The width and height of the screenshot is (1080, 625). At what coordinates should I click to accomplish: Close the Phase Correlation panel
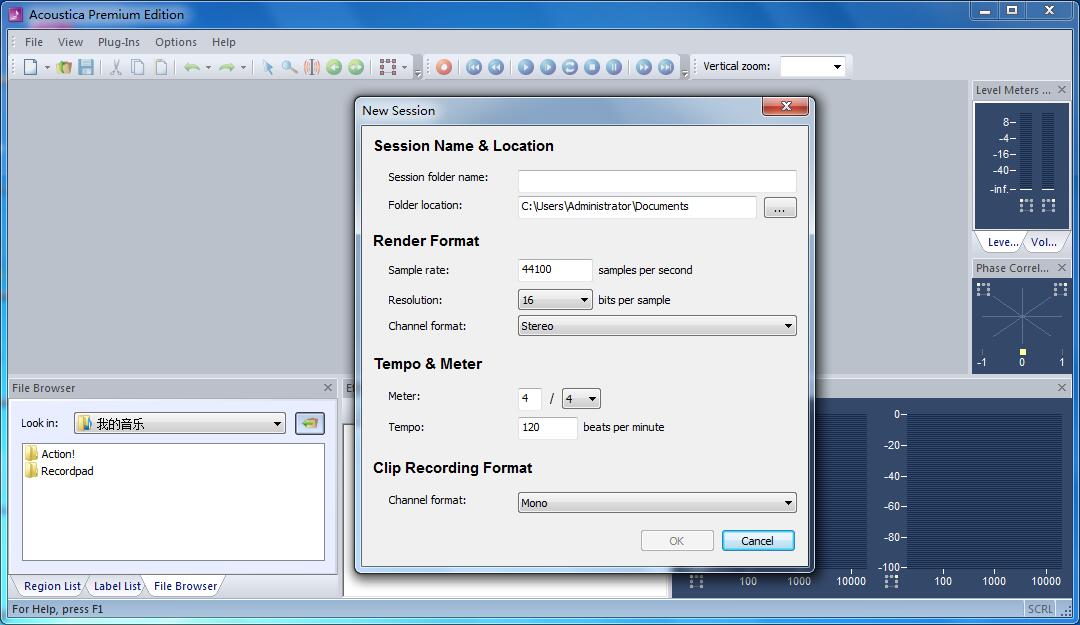[x=1062, y=267]
